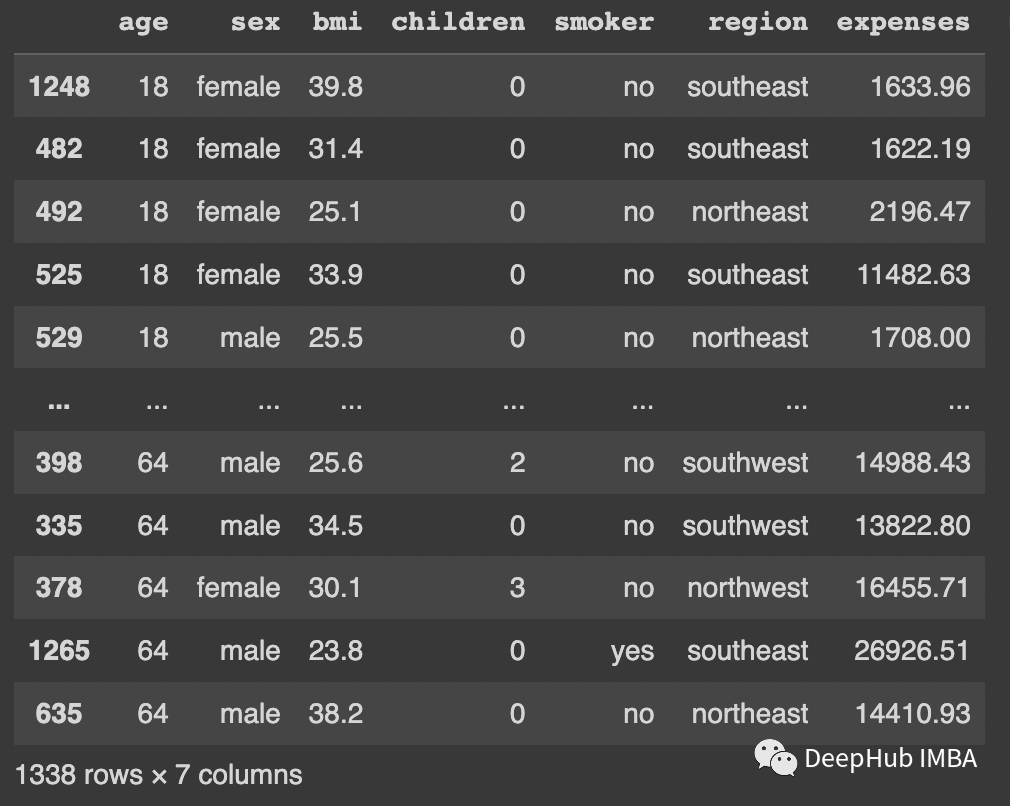The image size is (1010, 806).
Task: Click the "1338 rows × 7 columns" summary text
Action: pyautogui.click(x=159, y=774)
